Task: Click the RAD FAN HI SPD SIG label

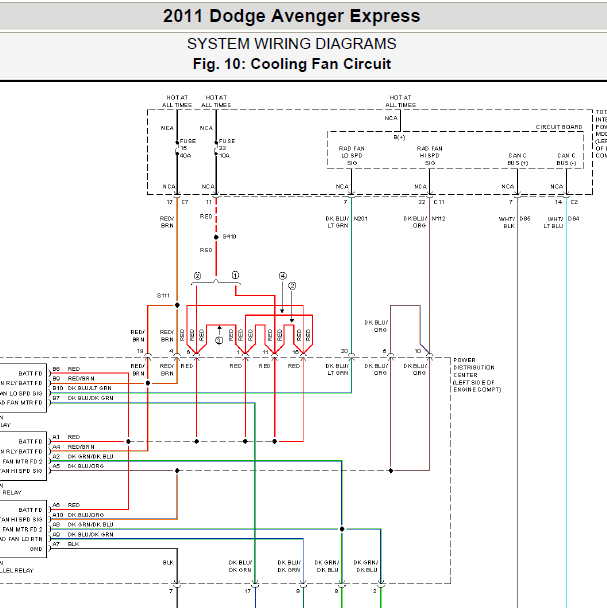Action: click(x=430, y=155)
